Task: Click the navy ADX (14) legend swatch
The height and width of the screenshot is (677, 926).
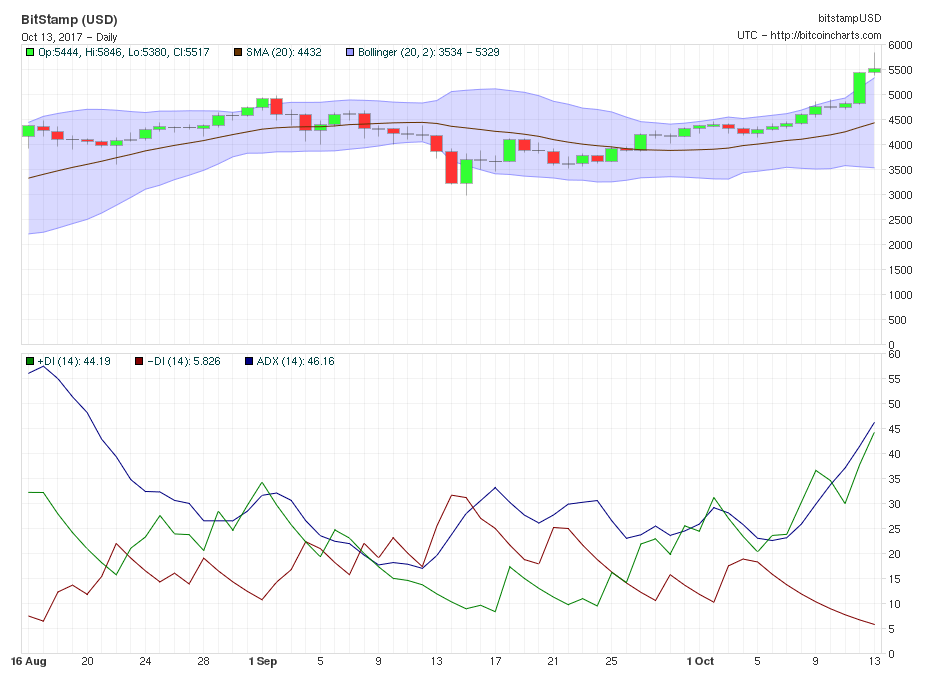Action: tap(249, 361)
